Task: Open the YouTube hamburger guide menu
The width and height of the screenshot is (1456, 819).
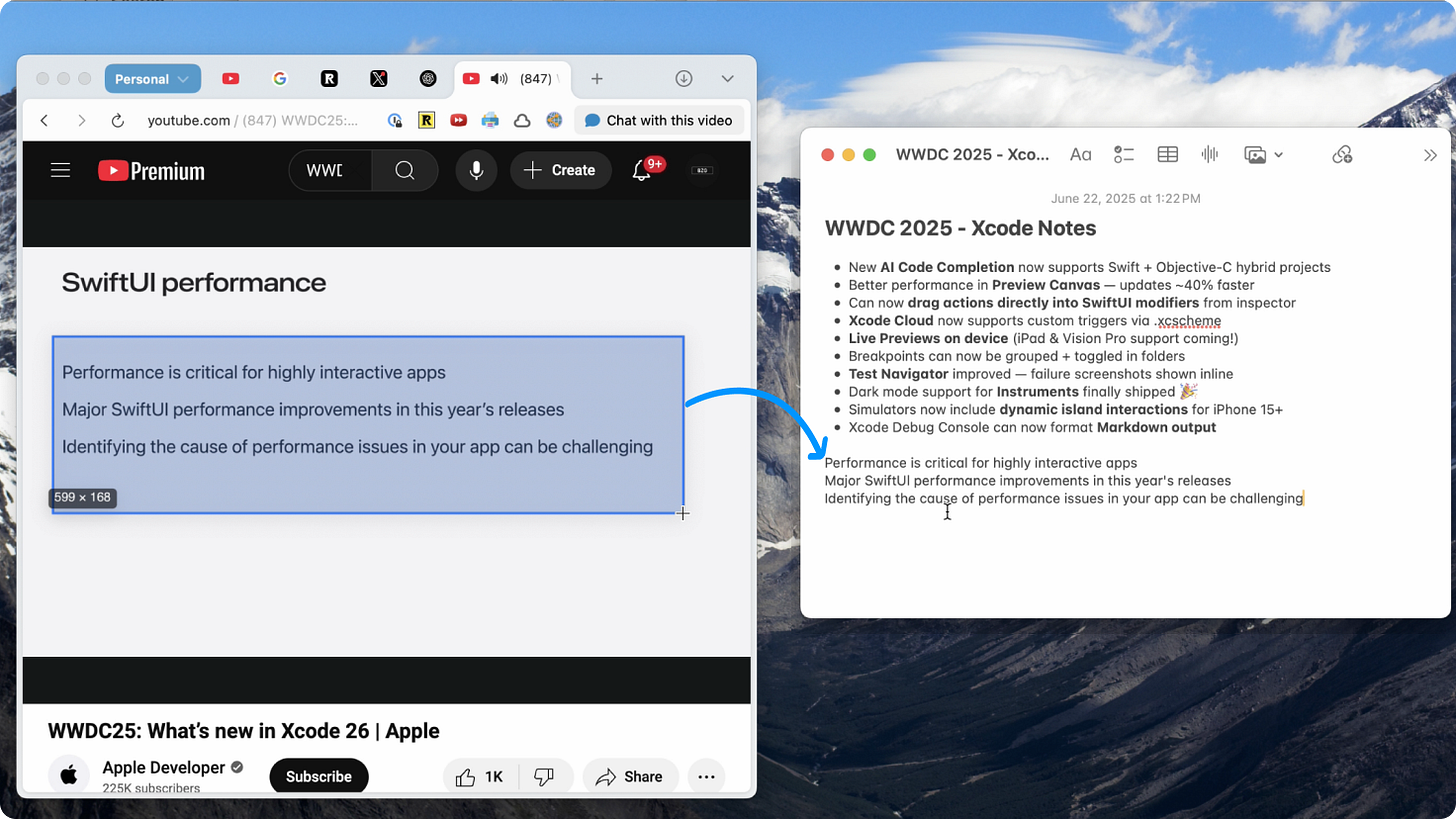Action: [x=60, y=170]
